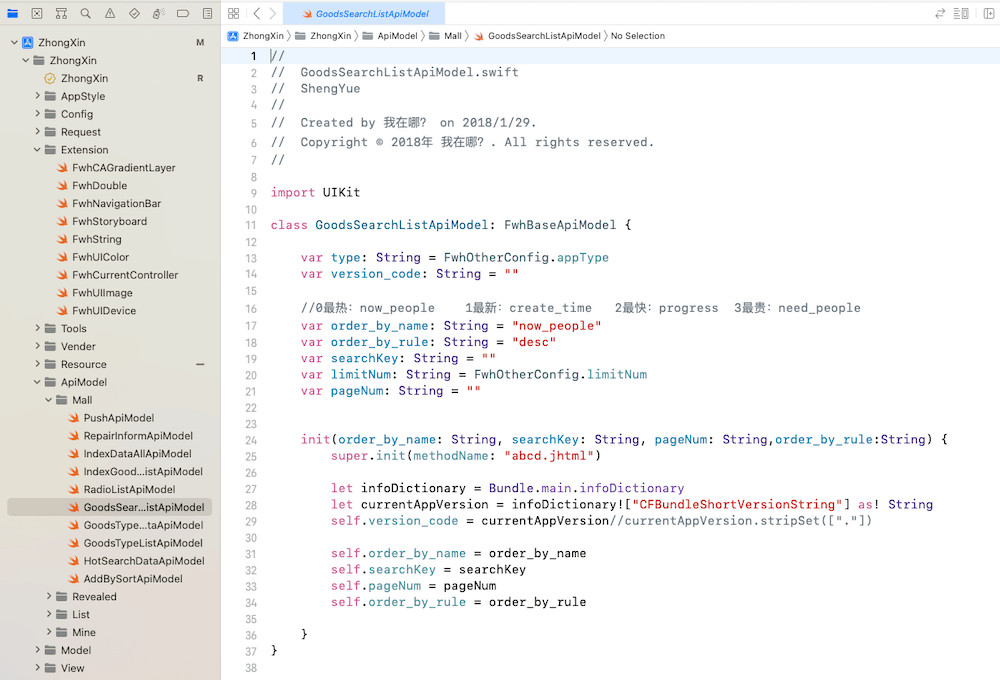Viewport: 1000px width, 680px height.
Task: Open the AddBySortApiModel file
Action: pyautogui.click(x=133, y=579)
